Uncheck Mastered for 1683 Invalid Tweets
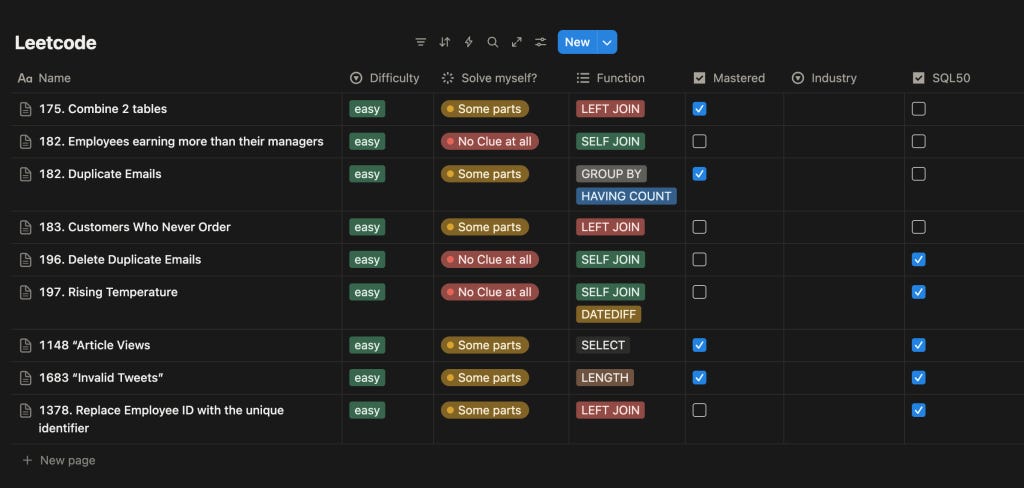 [x=699, y=378]
